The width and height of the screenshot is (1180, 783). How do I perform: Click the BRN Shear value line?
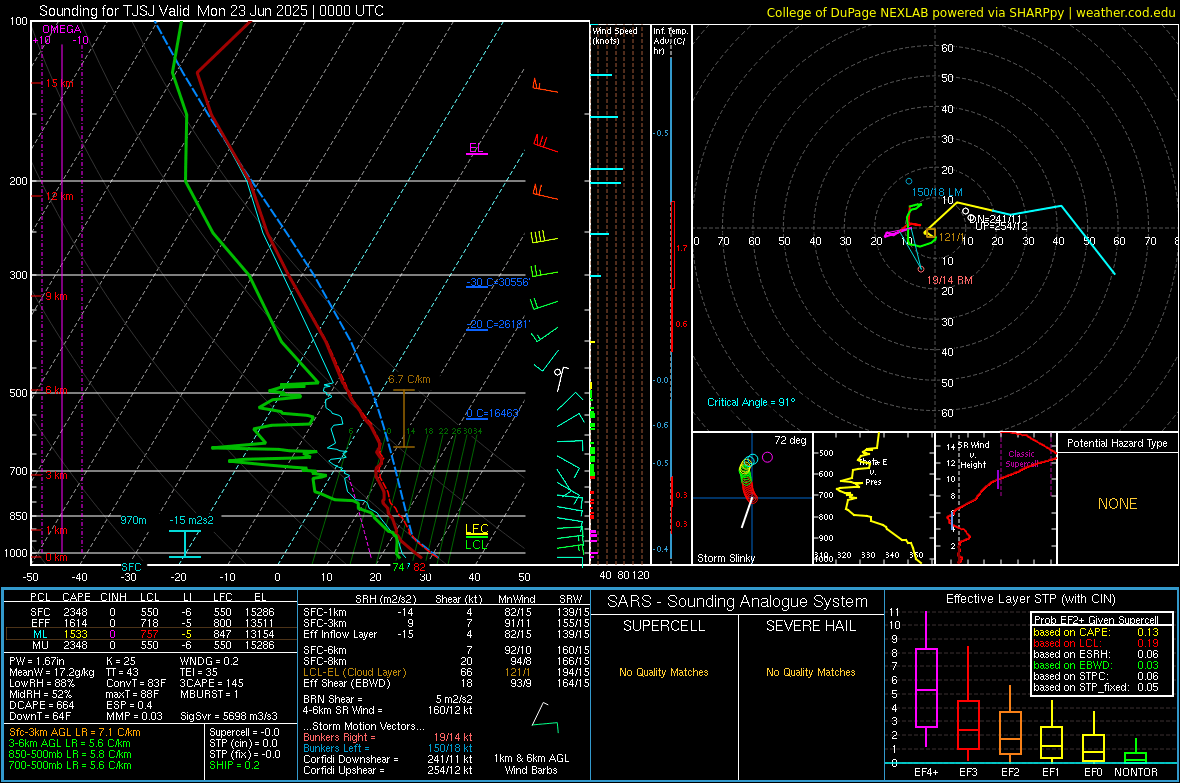(x=388, y=699)
